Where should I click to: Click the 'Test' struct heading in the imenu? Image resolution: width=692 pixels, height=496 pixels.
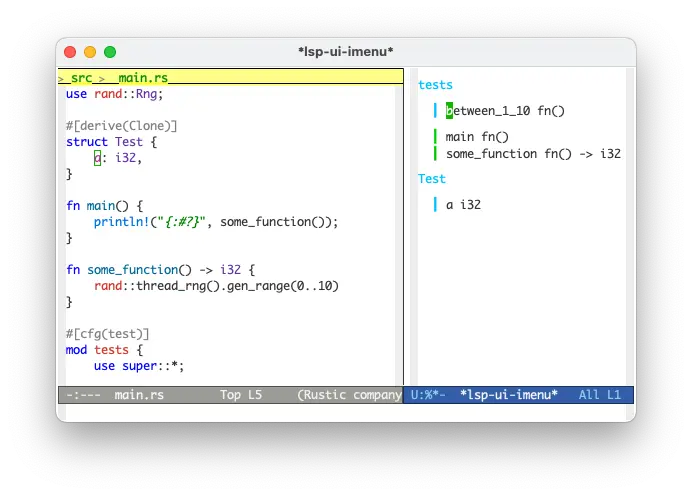[x=432, y=179]
